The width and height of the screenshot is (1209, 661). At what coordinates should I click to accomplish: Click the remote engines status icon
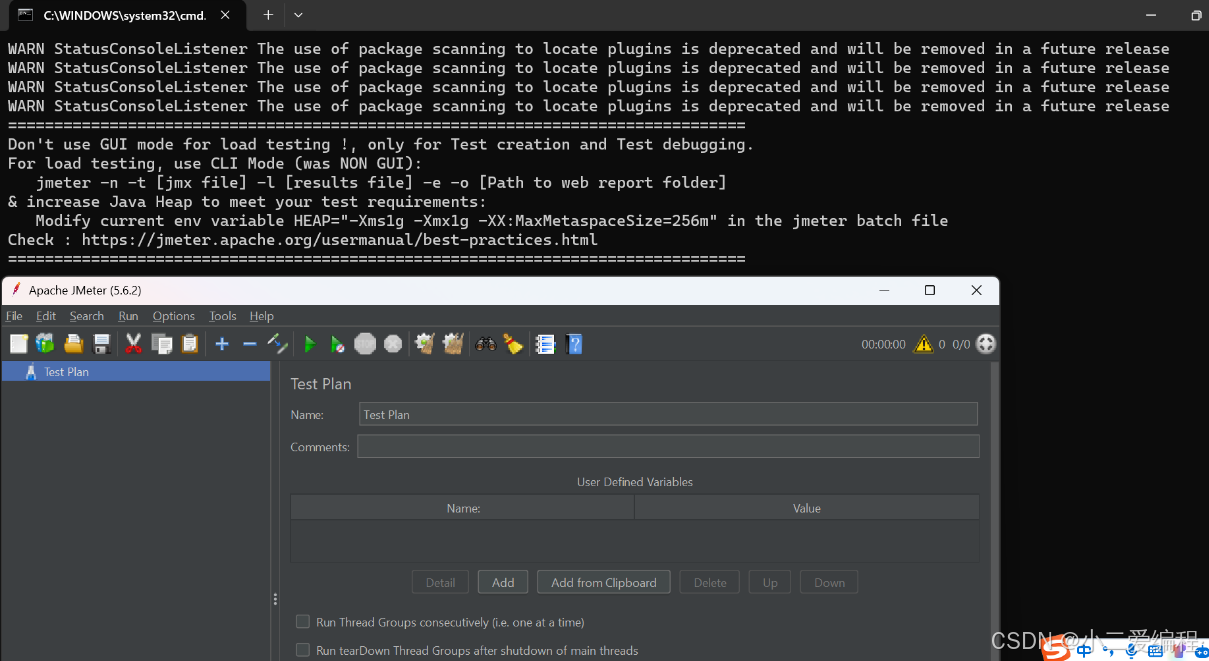(986, 344)
